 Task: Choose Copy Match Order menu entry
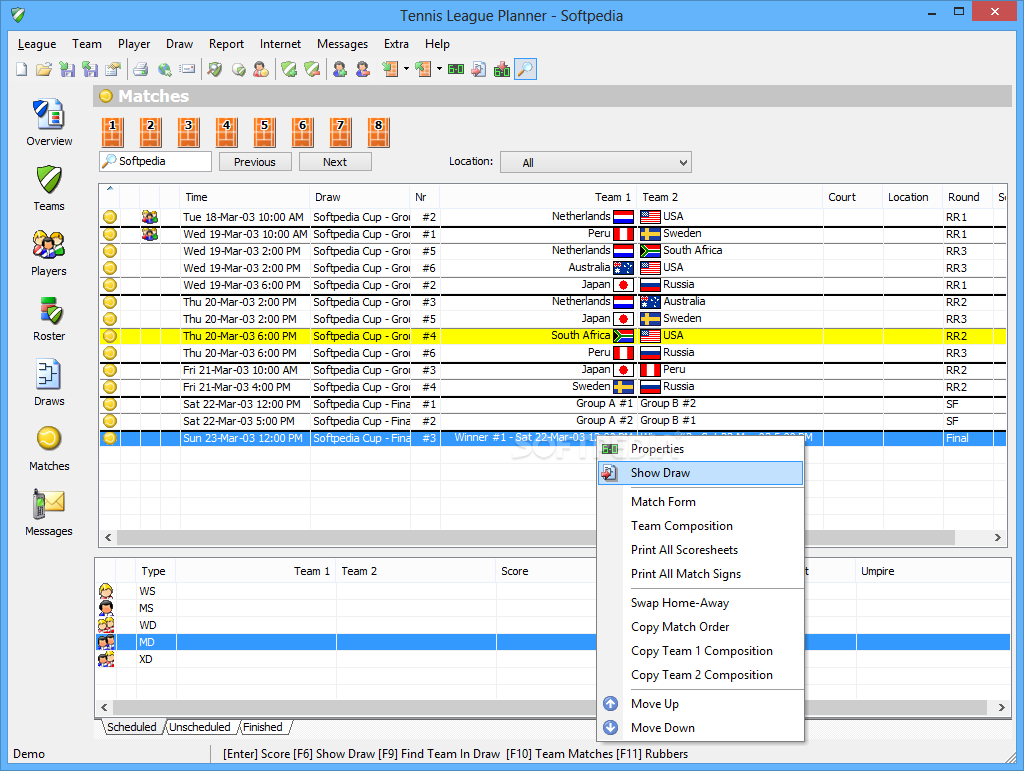(700, 627)
